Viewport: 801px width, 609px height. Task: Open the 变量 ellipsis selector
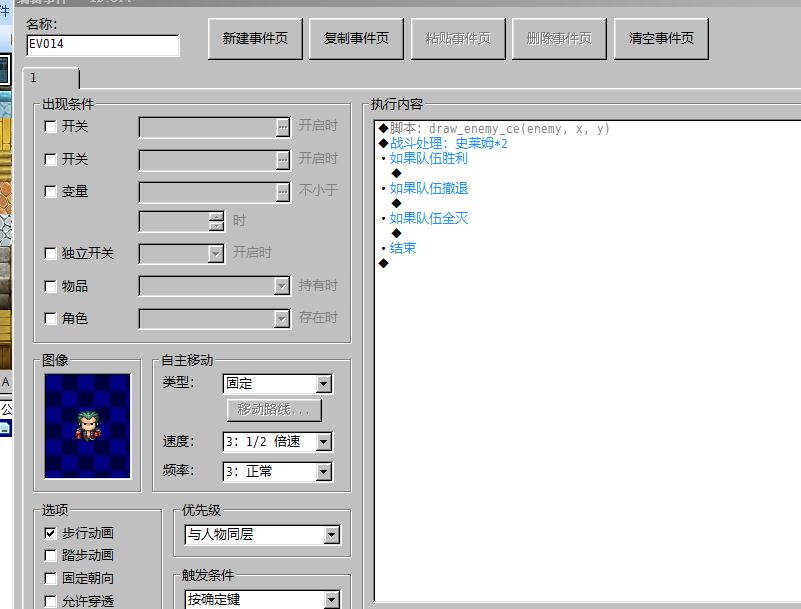(282, 193)
